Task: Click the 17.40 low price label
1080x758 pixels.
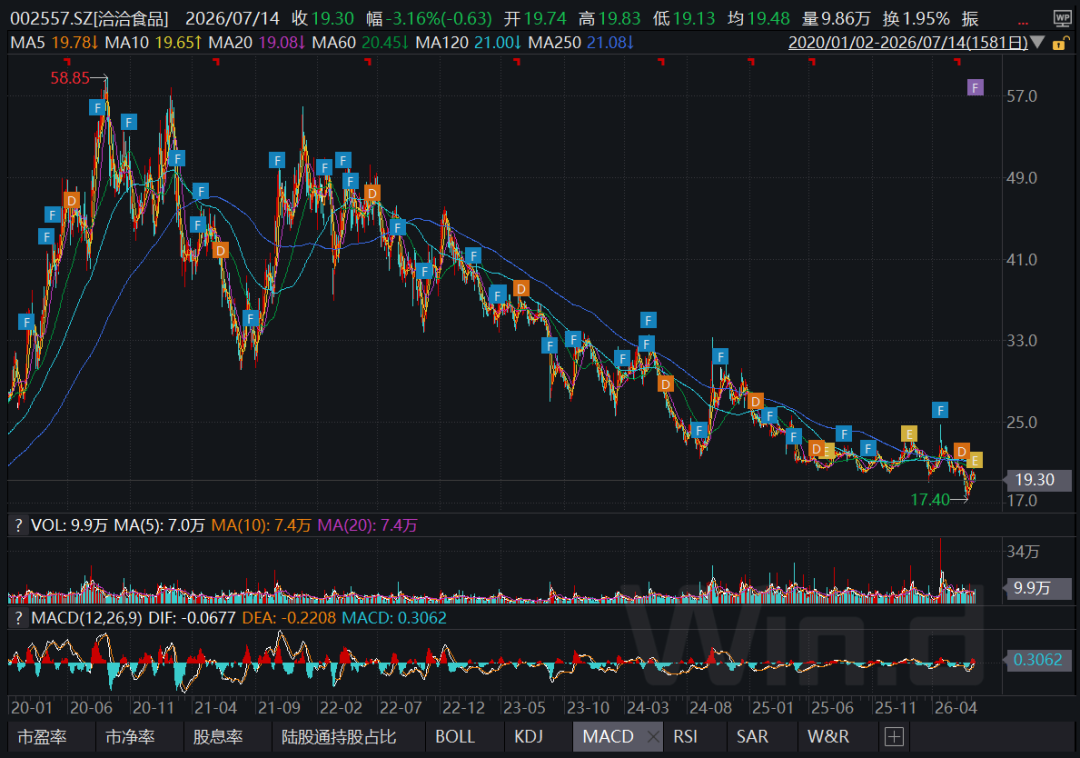Action: point(930,499)
